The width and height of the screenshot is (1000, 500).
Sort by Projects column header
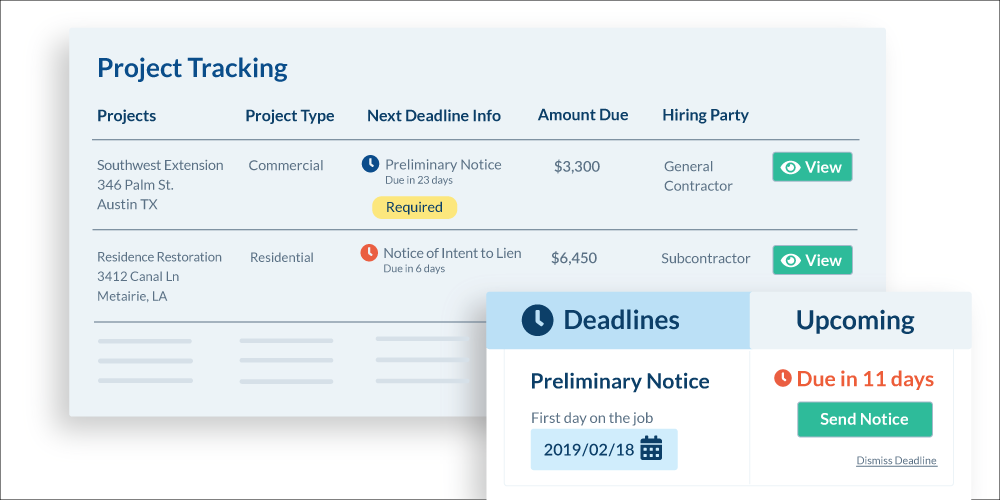pyautogui.click(x=126, y=115)
